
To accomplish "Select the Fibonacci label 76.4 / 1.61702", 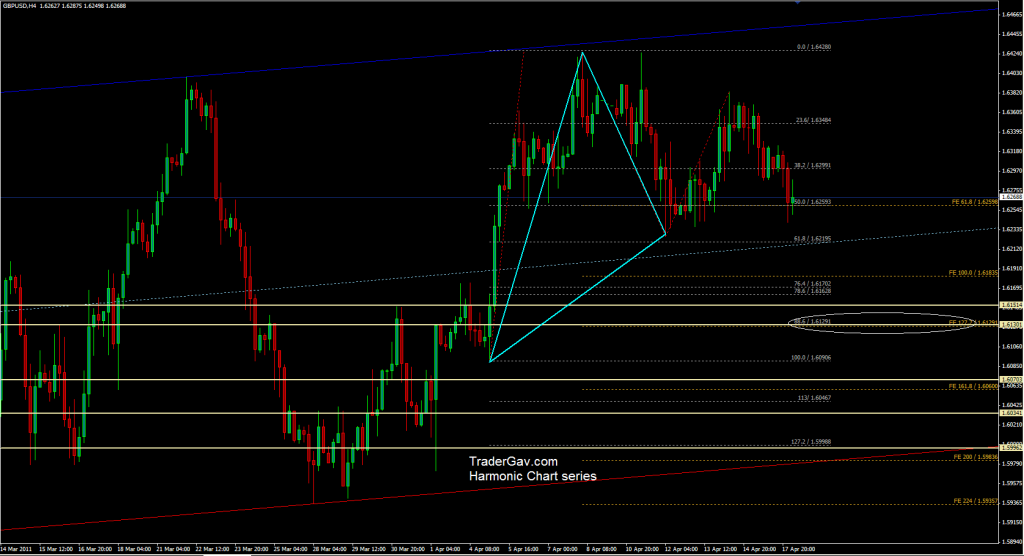I will coord(813,284).
